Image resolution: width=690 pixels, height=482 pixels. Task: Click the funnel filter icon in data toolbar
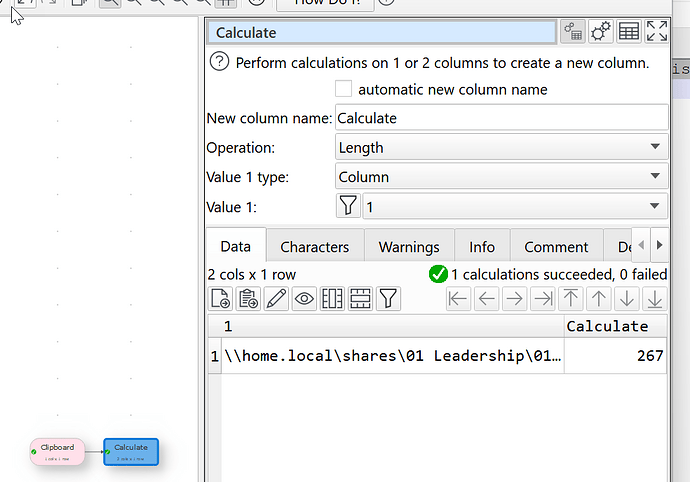click(x=389, y=298)
